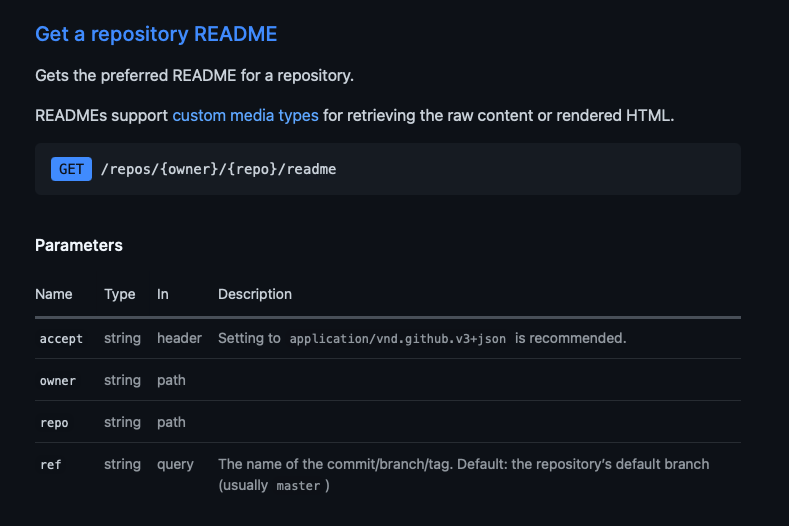
Task: Select the repo parameter name
Action: coord(54,423)
